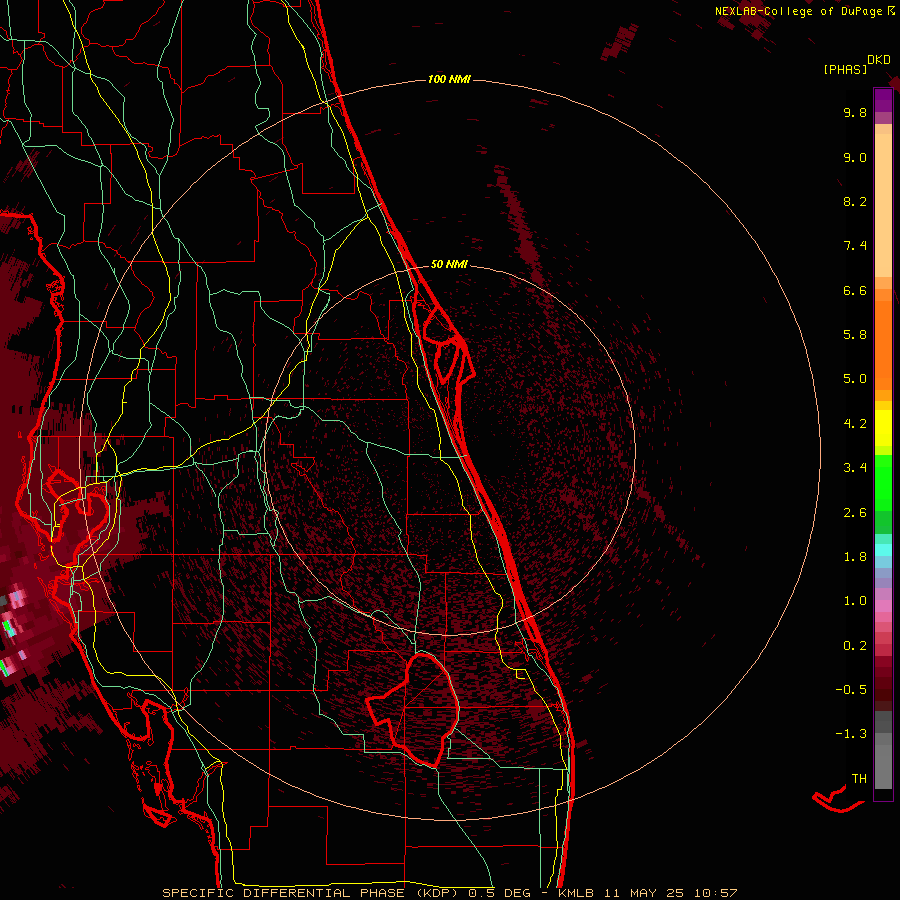Click the 5.8 legend value

click(855, 335)
